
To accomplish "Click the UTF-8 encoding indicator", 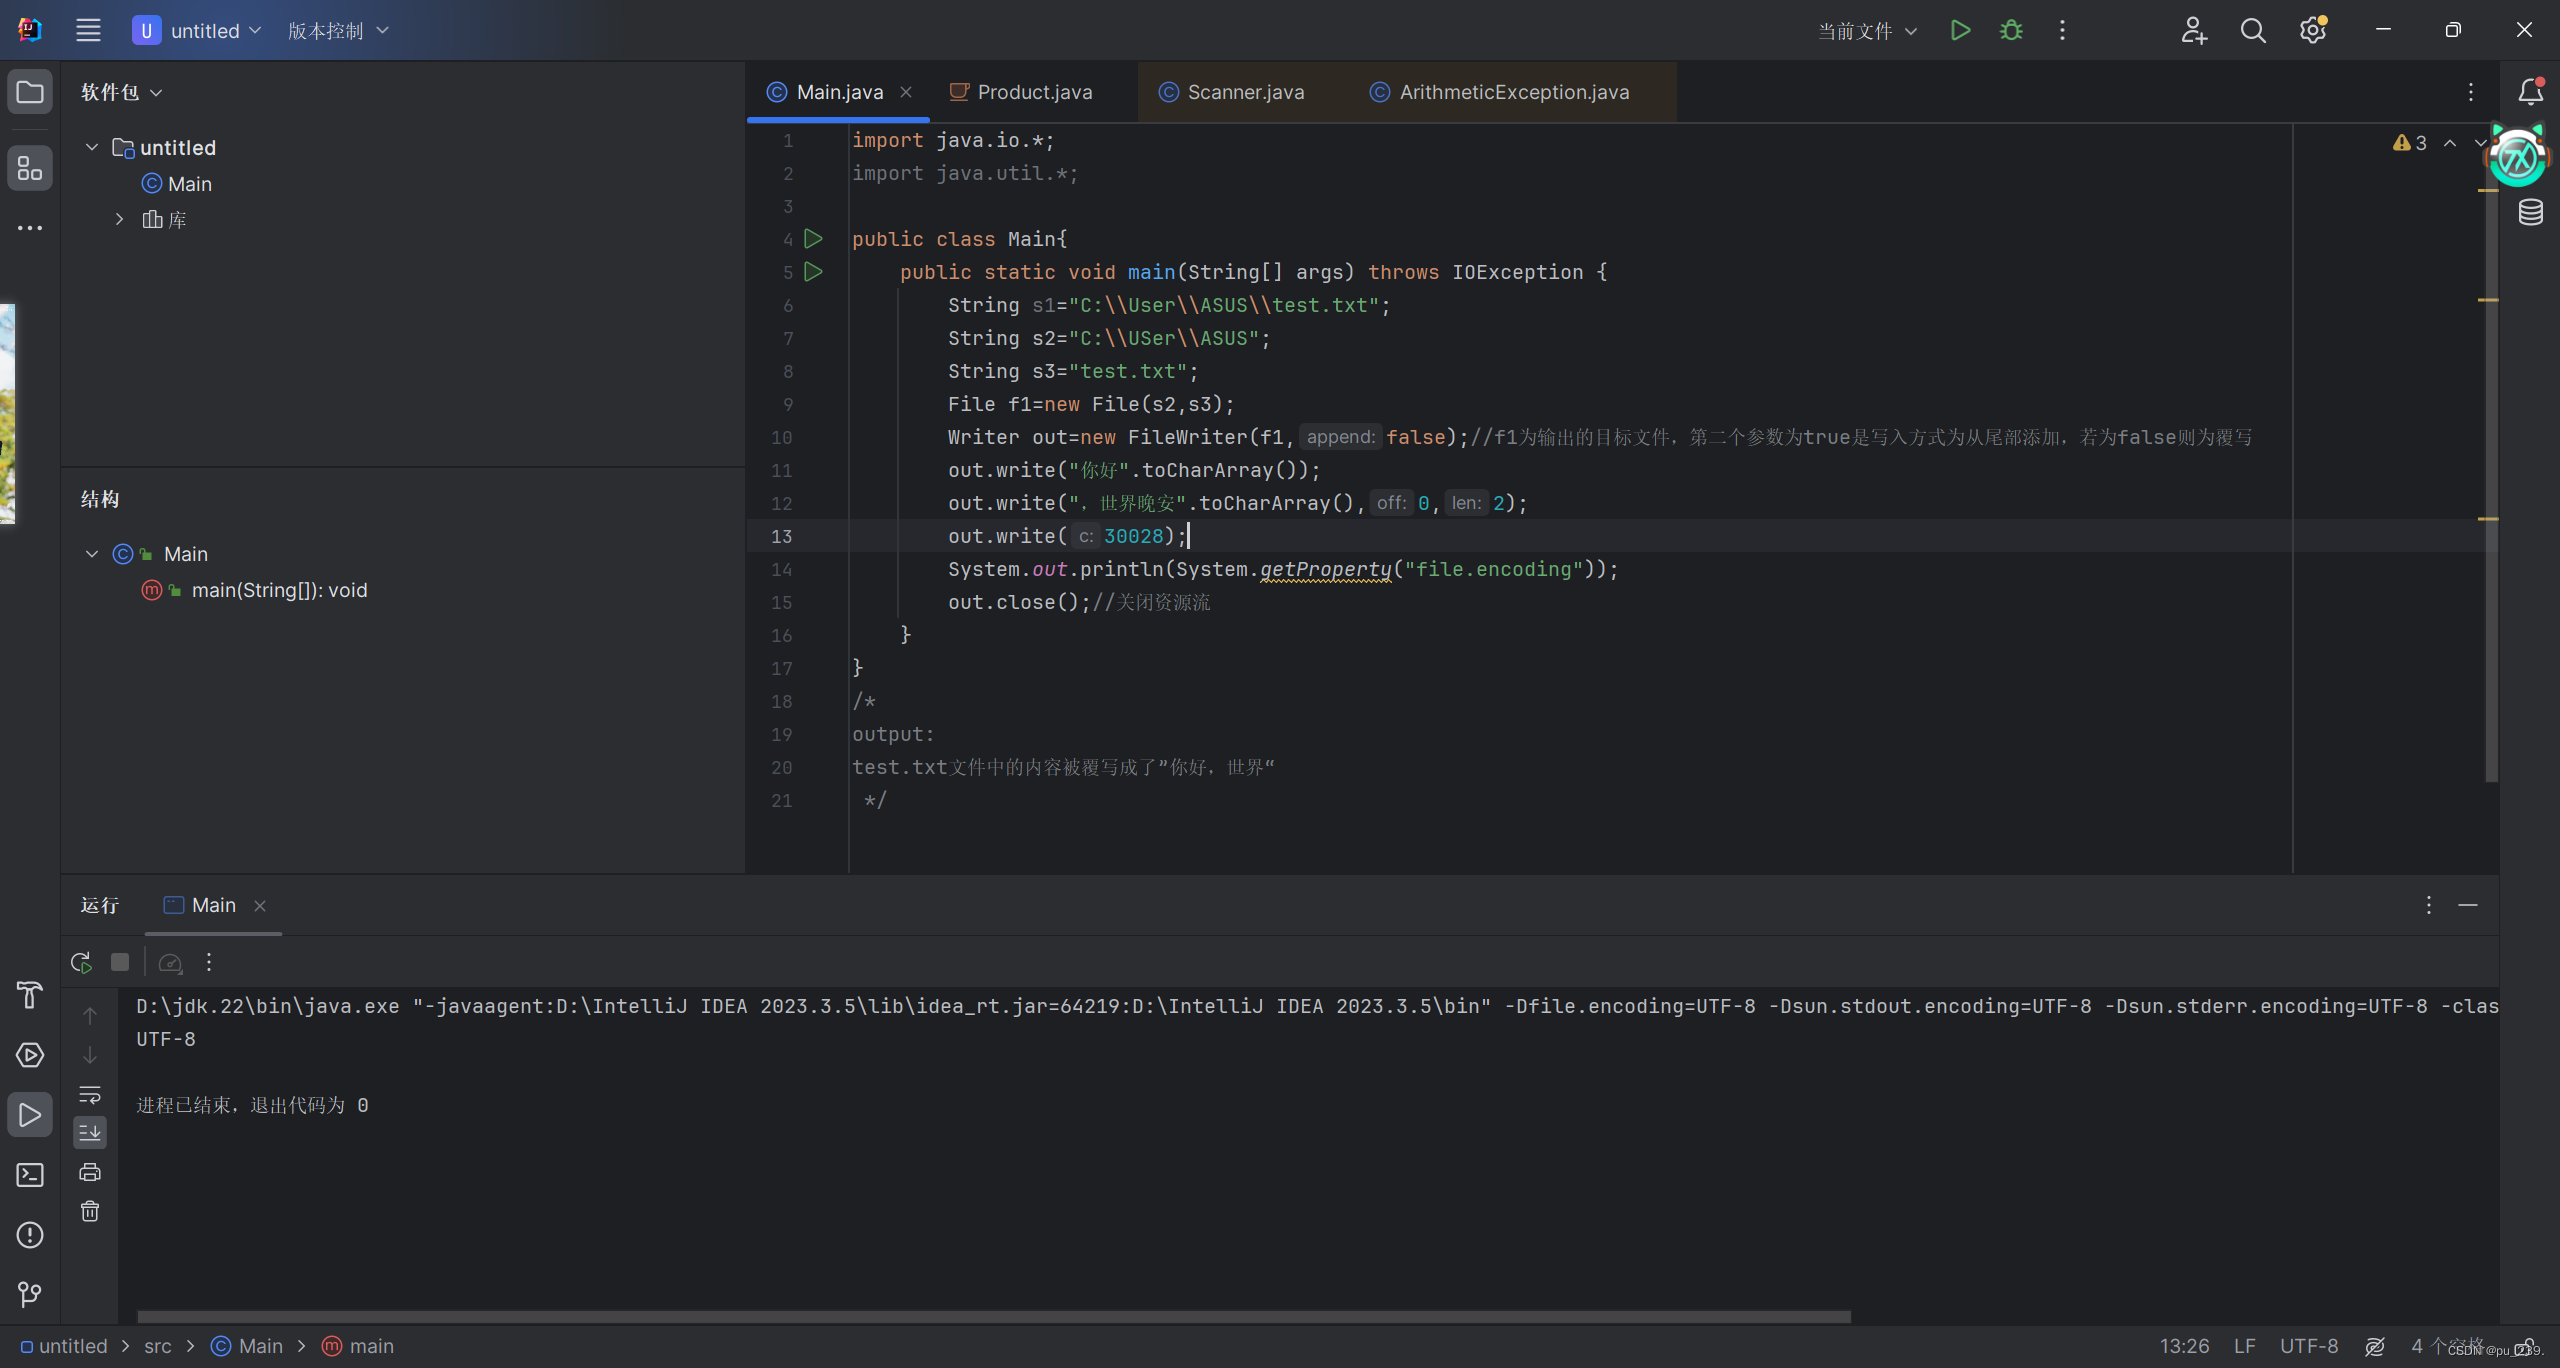I will point(2308,1346).
